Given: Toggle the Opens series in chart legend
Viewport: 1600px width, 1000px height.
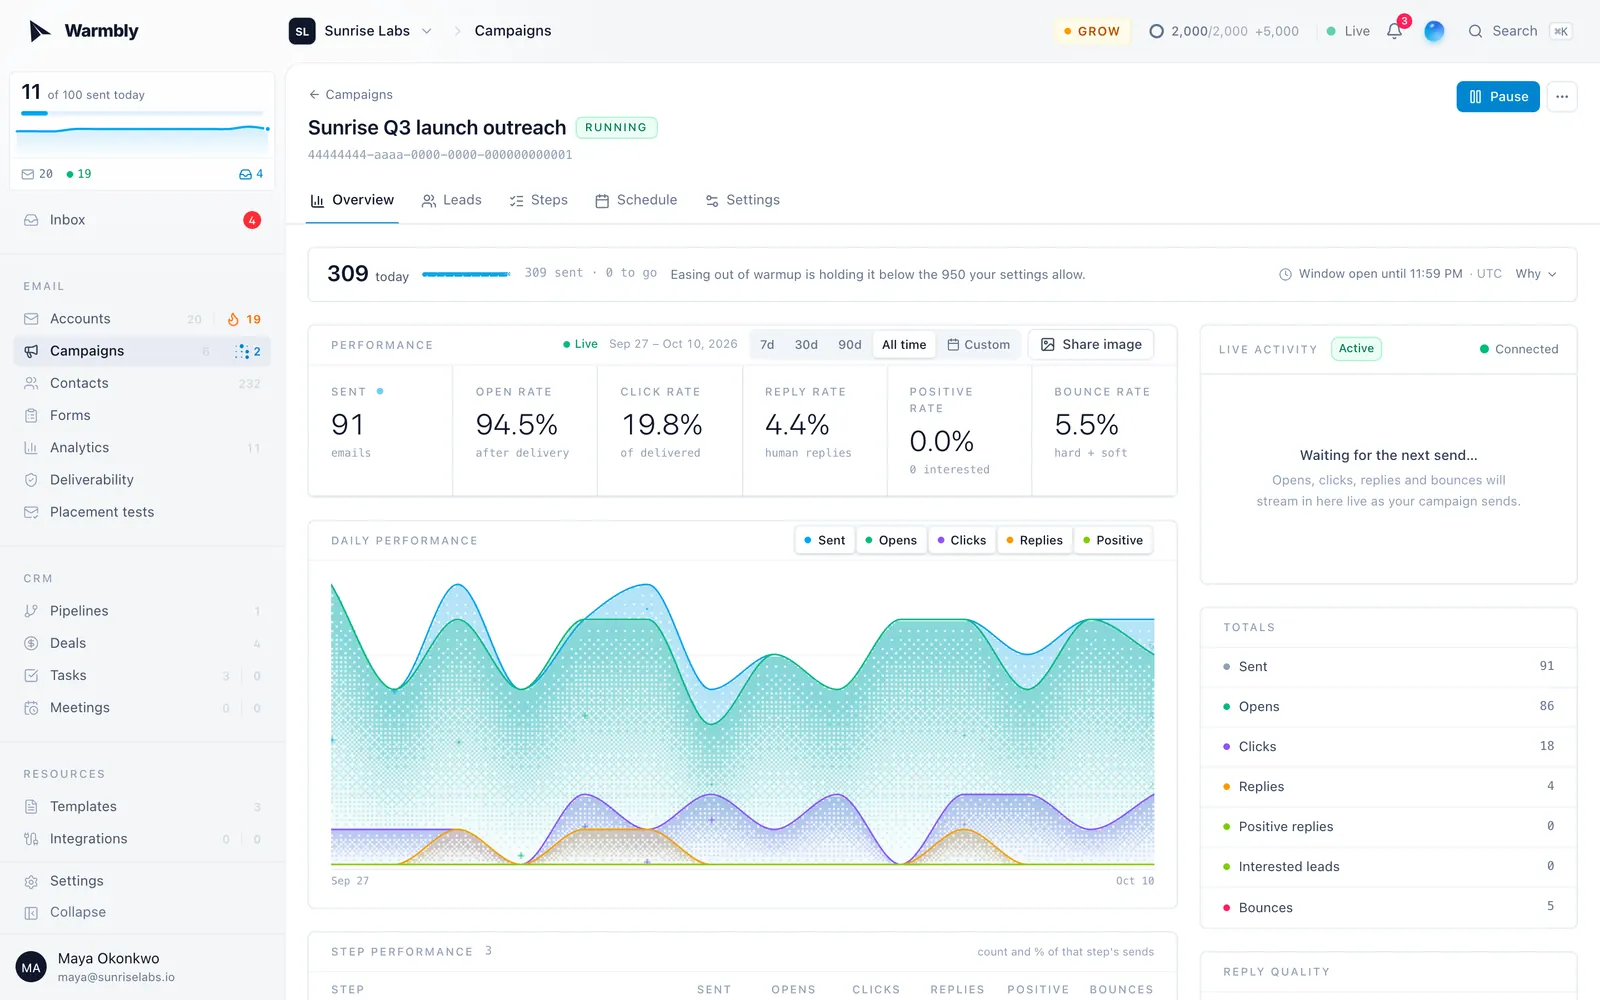Looking at the screenshot, I should [x=891, y=540].
